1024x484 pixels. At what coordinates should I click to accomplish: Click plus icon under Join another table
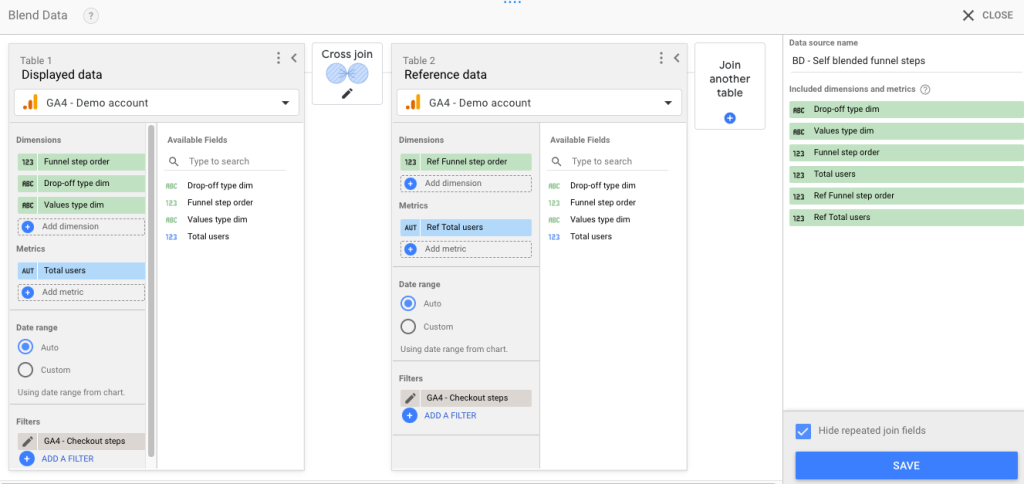(729, 118)
